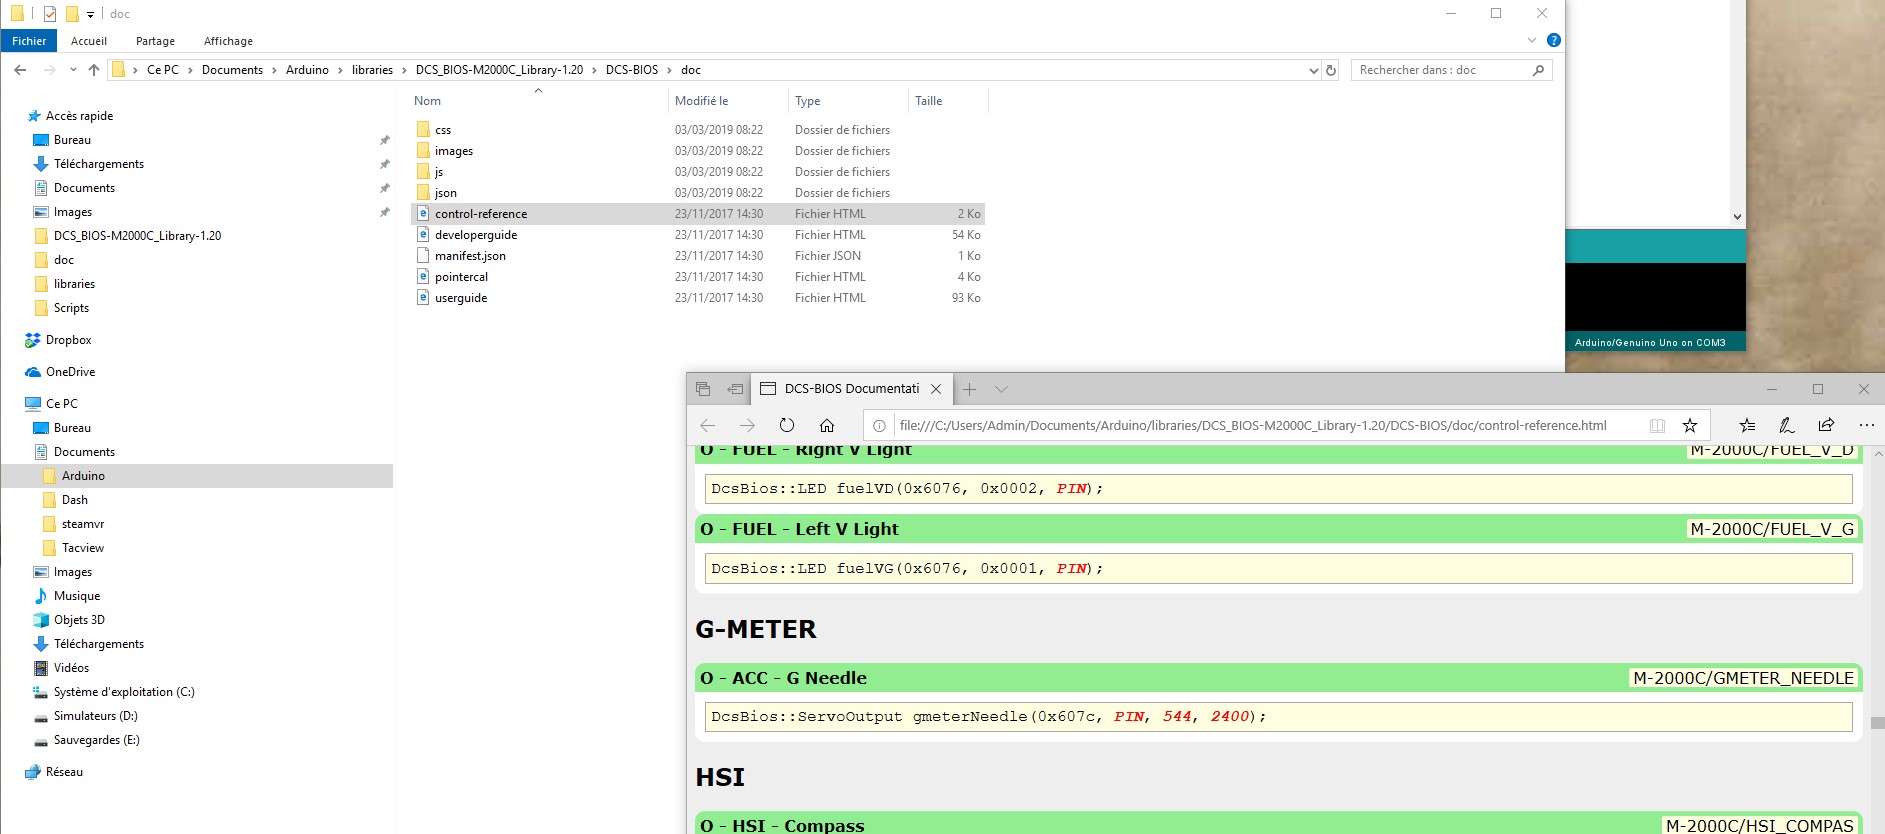The width and height of the screenshot is (1885, 834).
Task: Reload the DCS-BIOS documentation page
Action: [x=787, y=425]
